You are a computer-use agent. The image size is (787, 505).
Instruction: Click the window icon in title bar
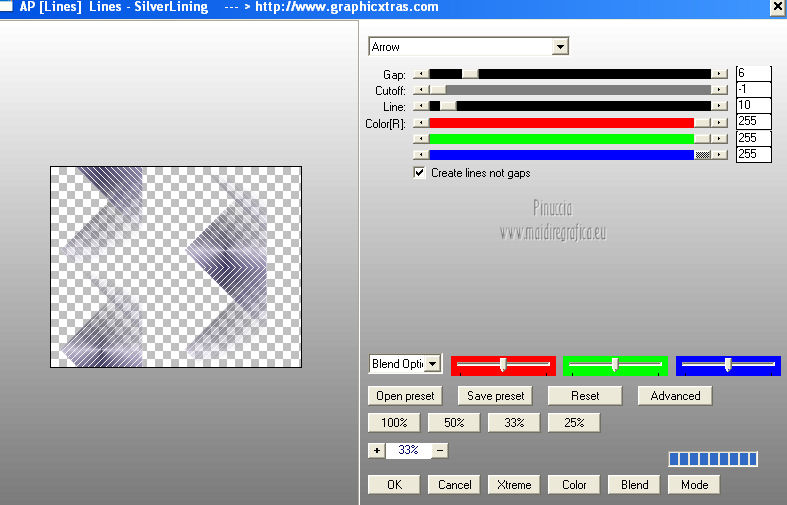pos(6,6)
